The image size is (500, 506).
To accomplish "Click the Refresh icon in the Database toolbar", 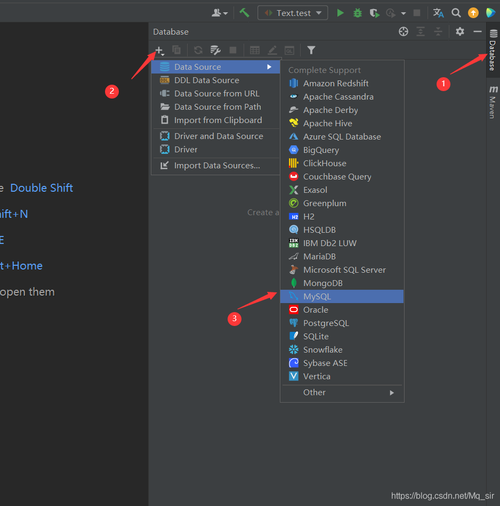I will 198,50.
